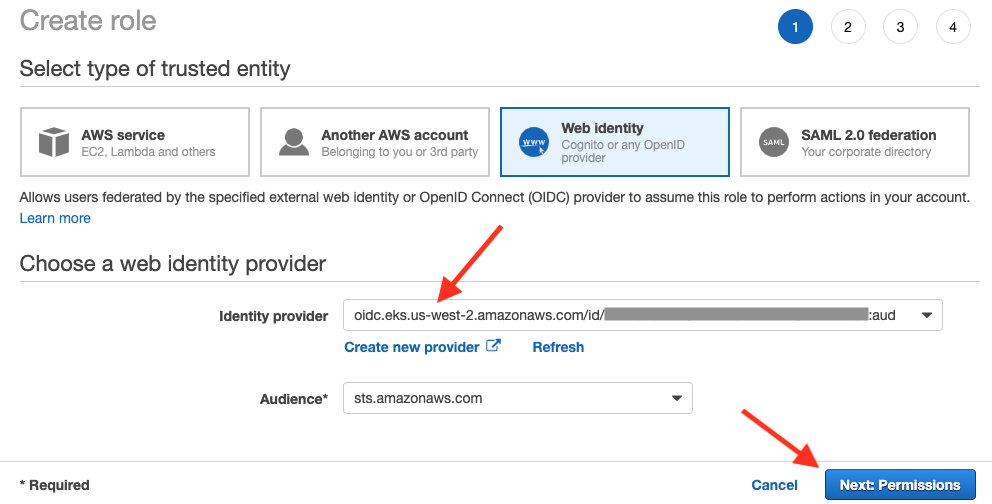
Task: Open the Learn more link
Action: 55,218
